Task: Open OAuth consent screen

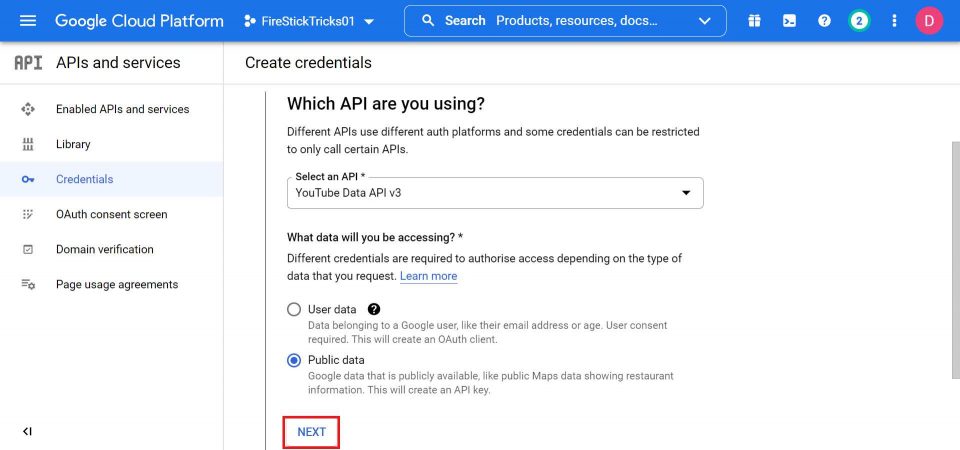Action: click(x=111, y=214)
